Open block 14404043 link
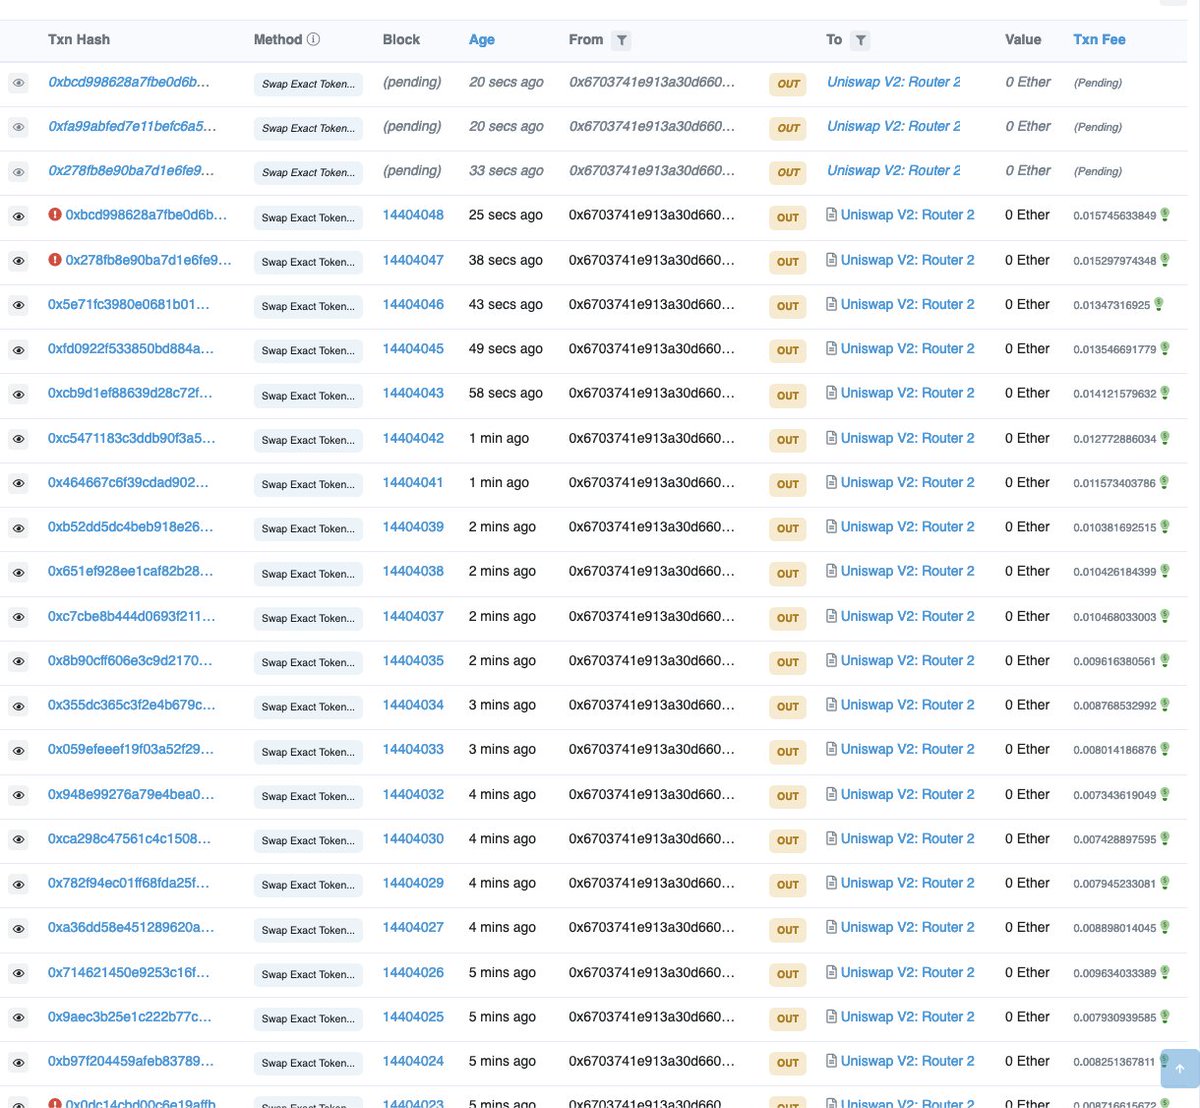Image resolution: width=1200 pixels, height=1108 pixels. (413, 393)
